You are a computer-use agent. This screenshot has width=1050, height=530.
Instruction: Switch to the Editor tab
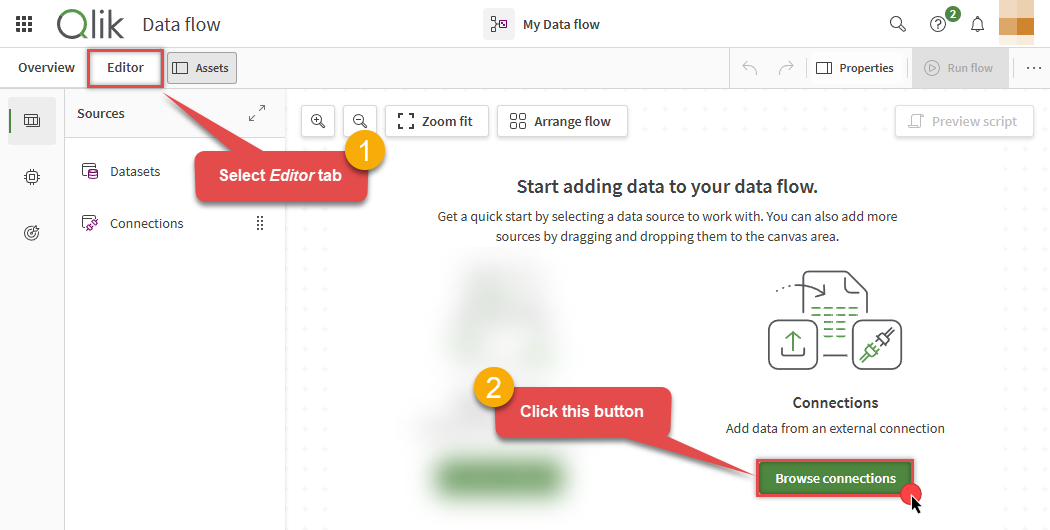tap(125, 68)
